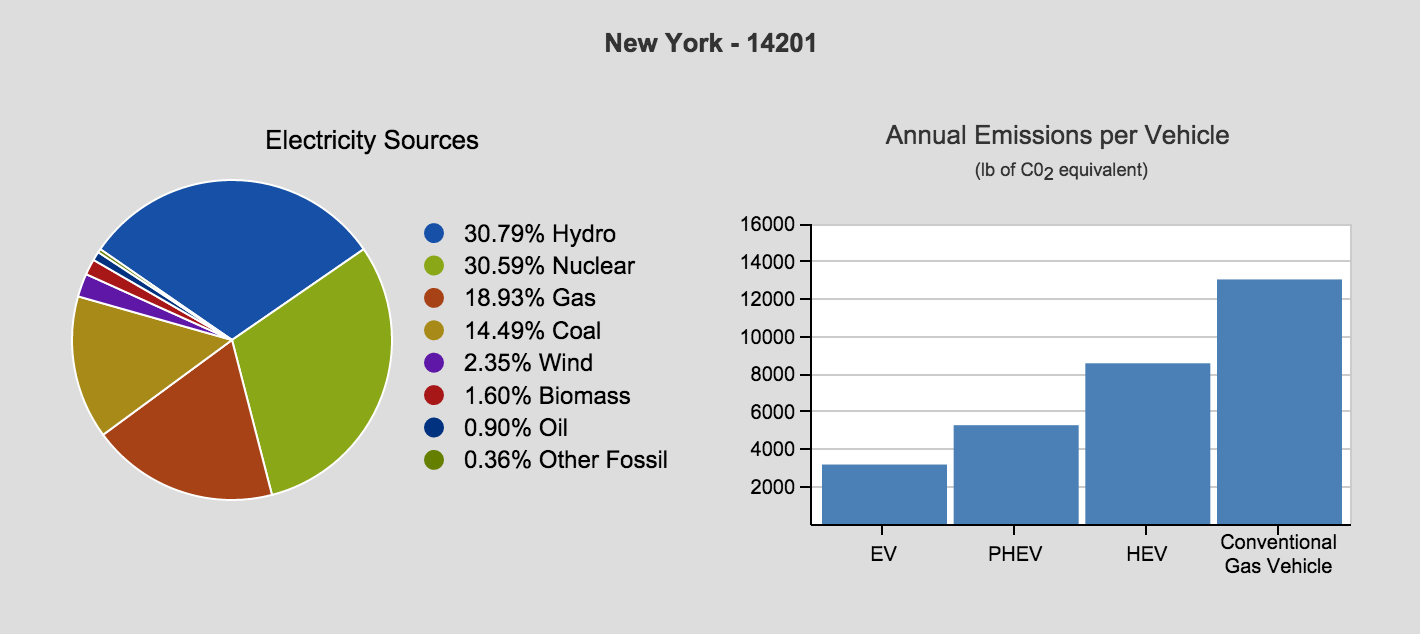
Task: Click the HEV emissions bar
Action: [x=1148, y=443]
